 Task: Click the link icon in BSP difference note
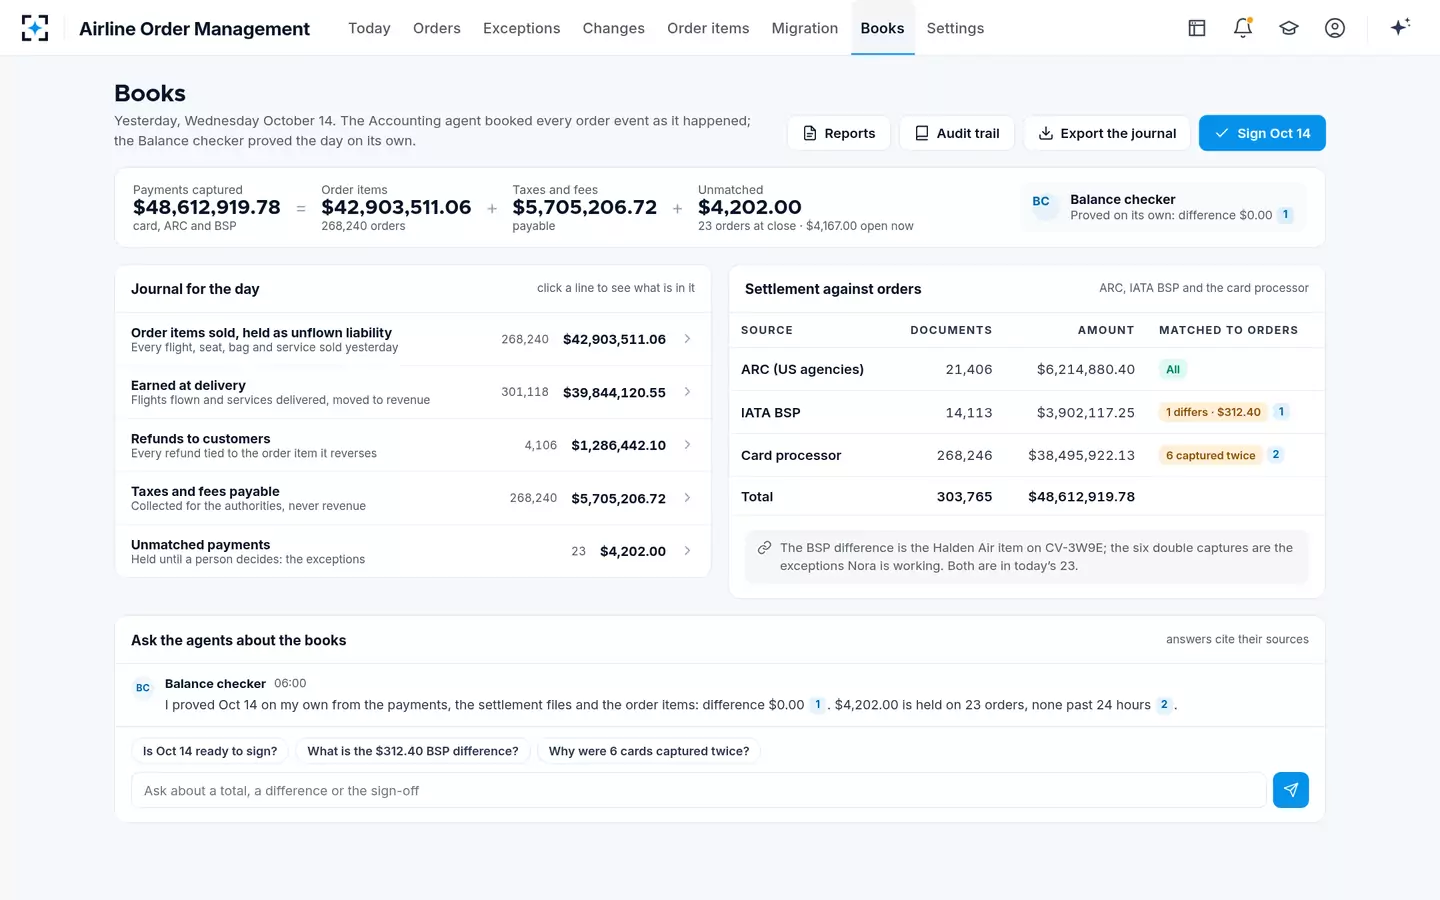click(x=764, y=548)
